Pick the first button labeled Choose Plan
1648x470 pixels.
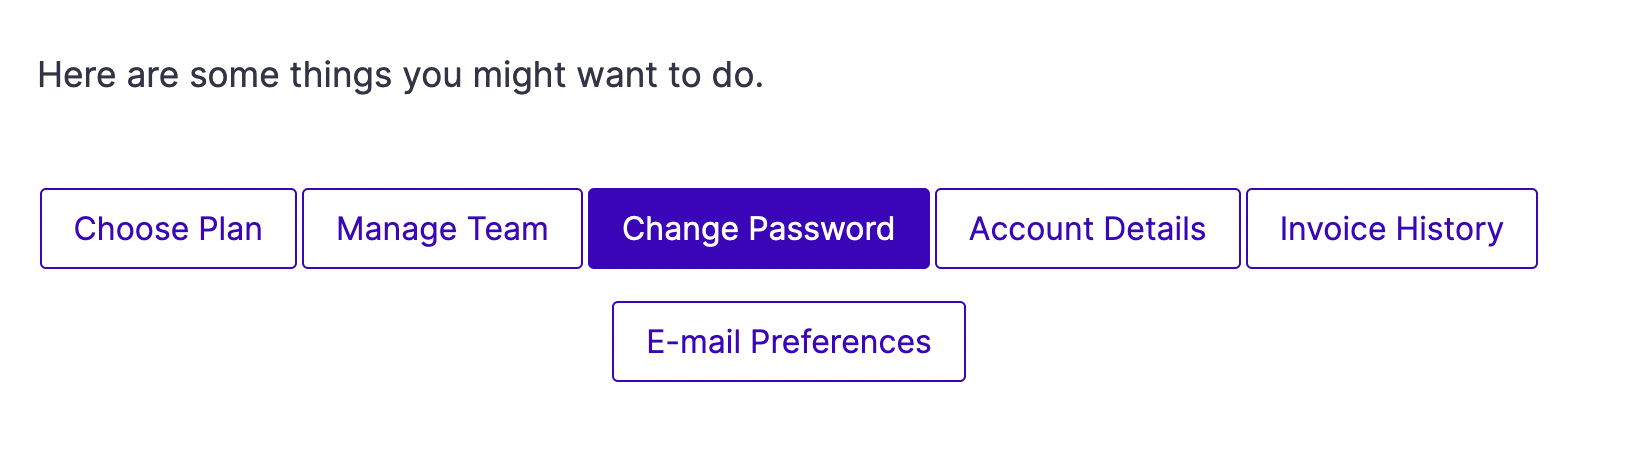point(168,229)
